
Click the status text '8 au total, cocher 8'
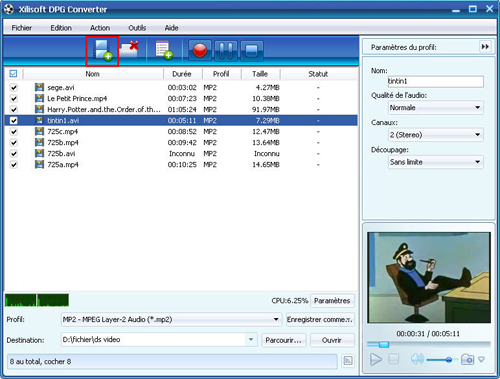(40, 361)
